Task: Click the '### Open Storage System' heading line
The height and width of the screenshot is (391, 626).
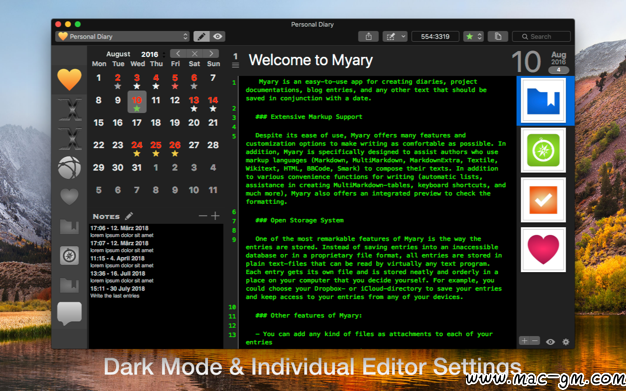Action: (x=299, y=220)
